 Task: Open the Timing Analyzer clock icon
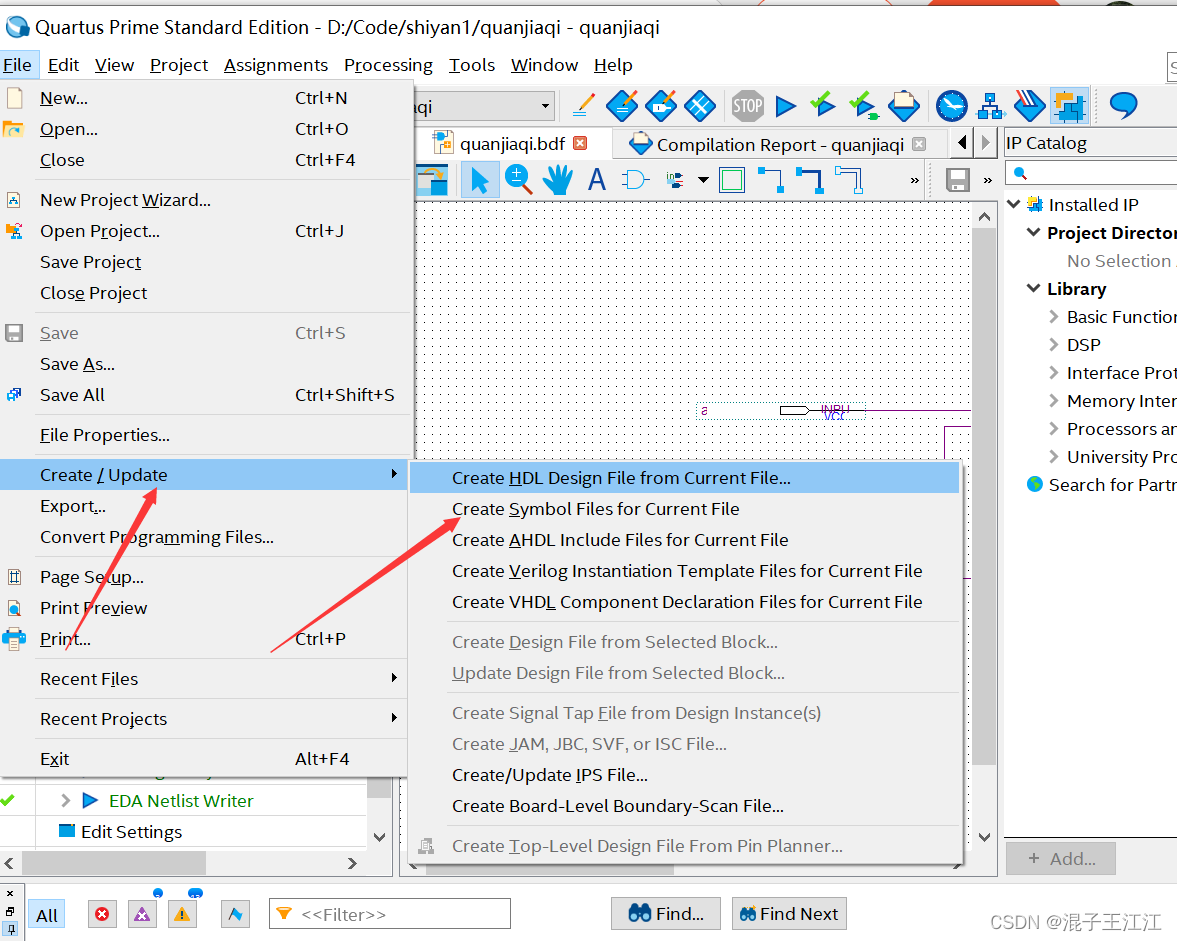point(951,106)
